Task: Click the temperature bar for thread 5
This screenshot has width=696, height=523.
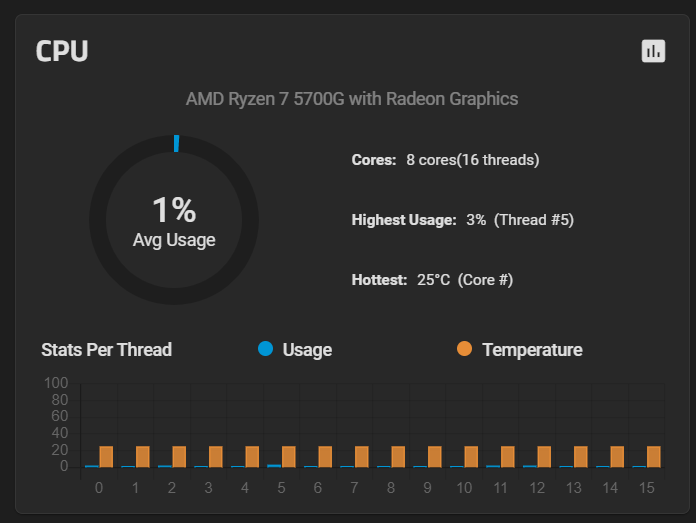Action: tap(289, 457)
